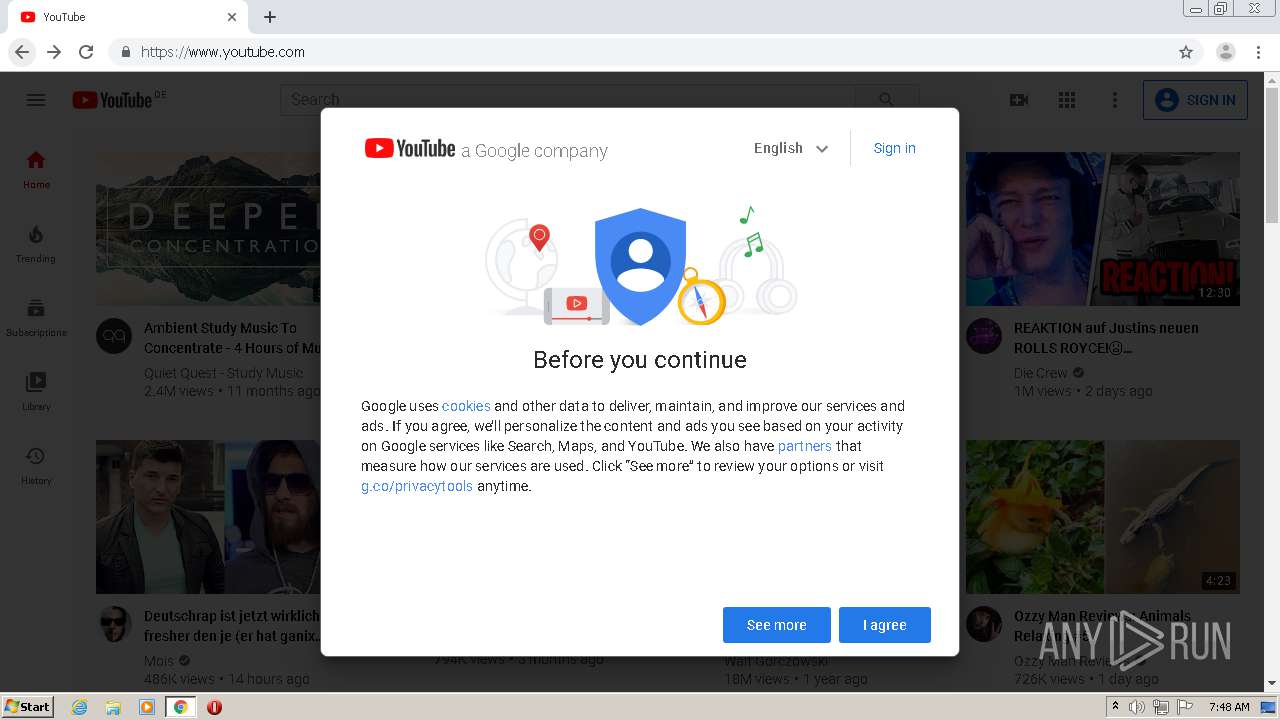Open the settings three-dot menu
Viewport: 1280px width, 720px height.
tap(1115, 100)
